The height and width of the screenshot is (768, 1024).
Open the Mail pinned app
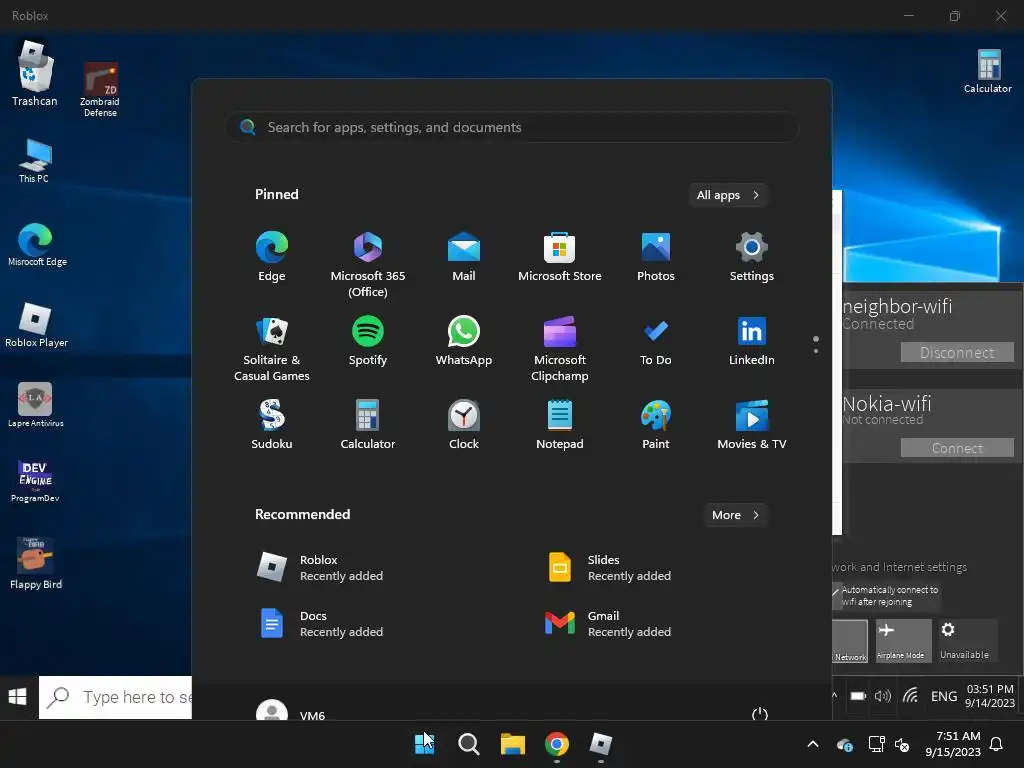464,257
